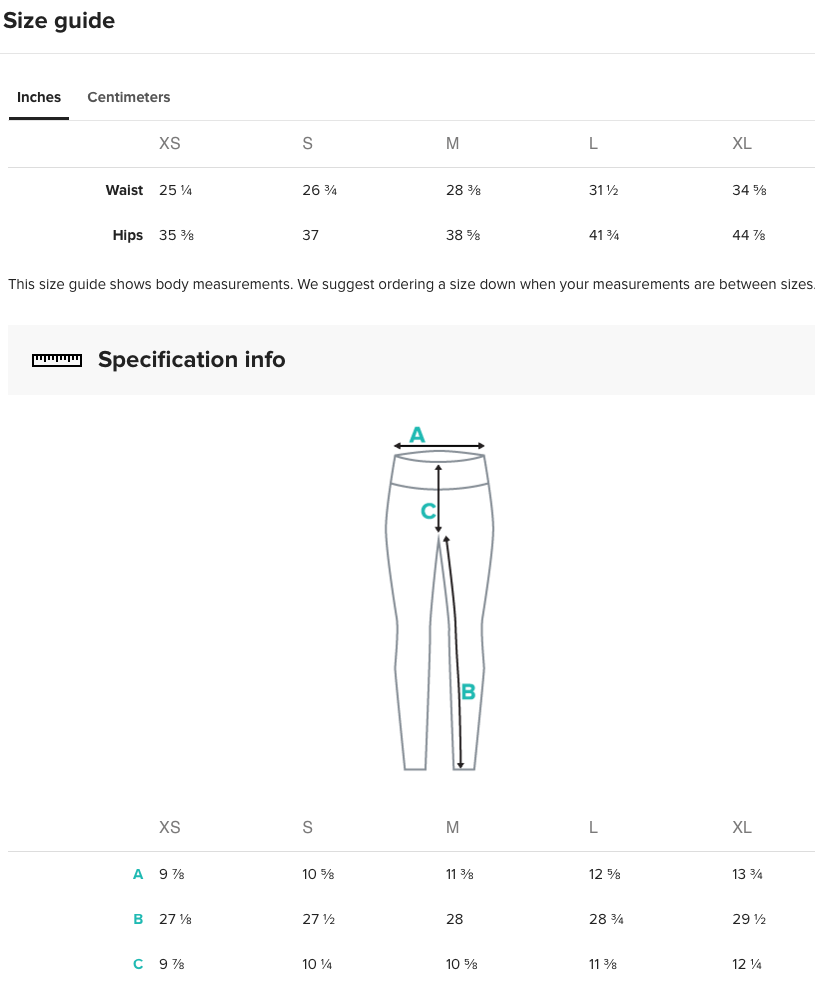Select the M size column in specifications
Screen dimensions: 815x988
(452, 827)
